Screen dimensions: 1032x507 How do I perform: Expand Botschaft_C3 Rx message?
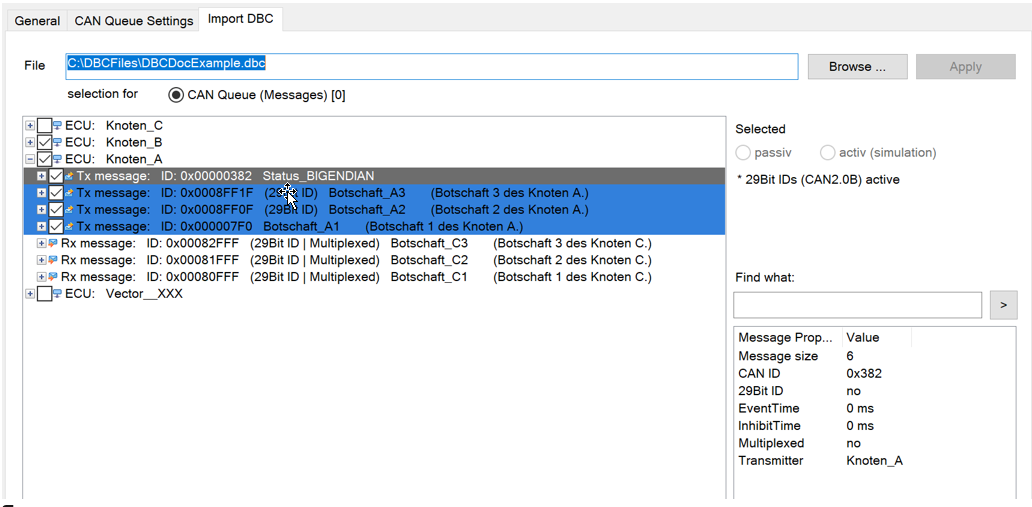tap(41, 244)
